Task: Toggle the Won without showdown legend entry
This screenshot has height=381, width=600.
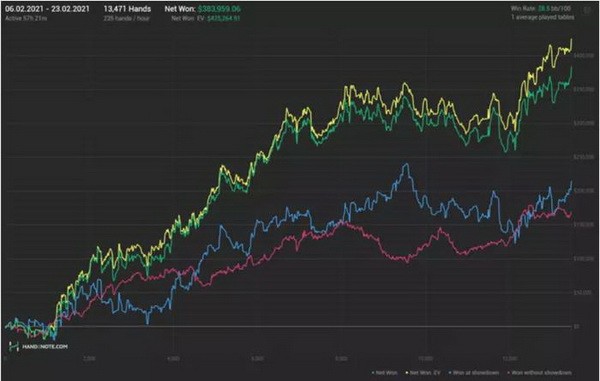Action: click(540, 372)
